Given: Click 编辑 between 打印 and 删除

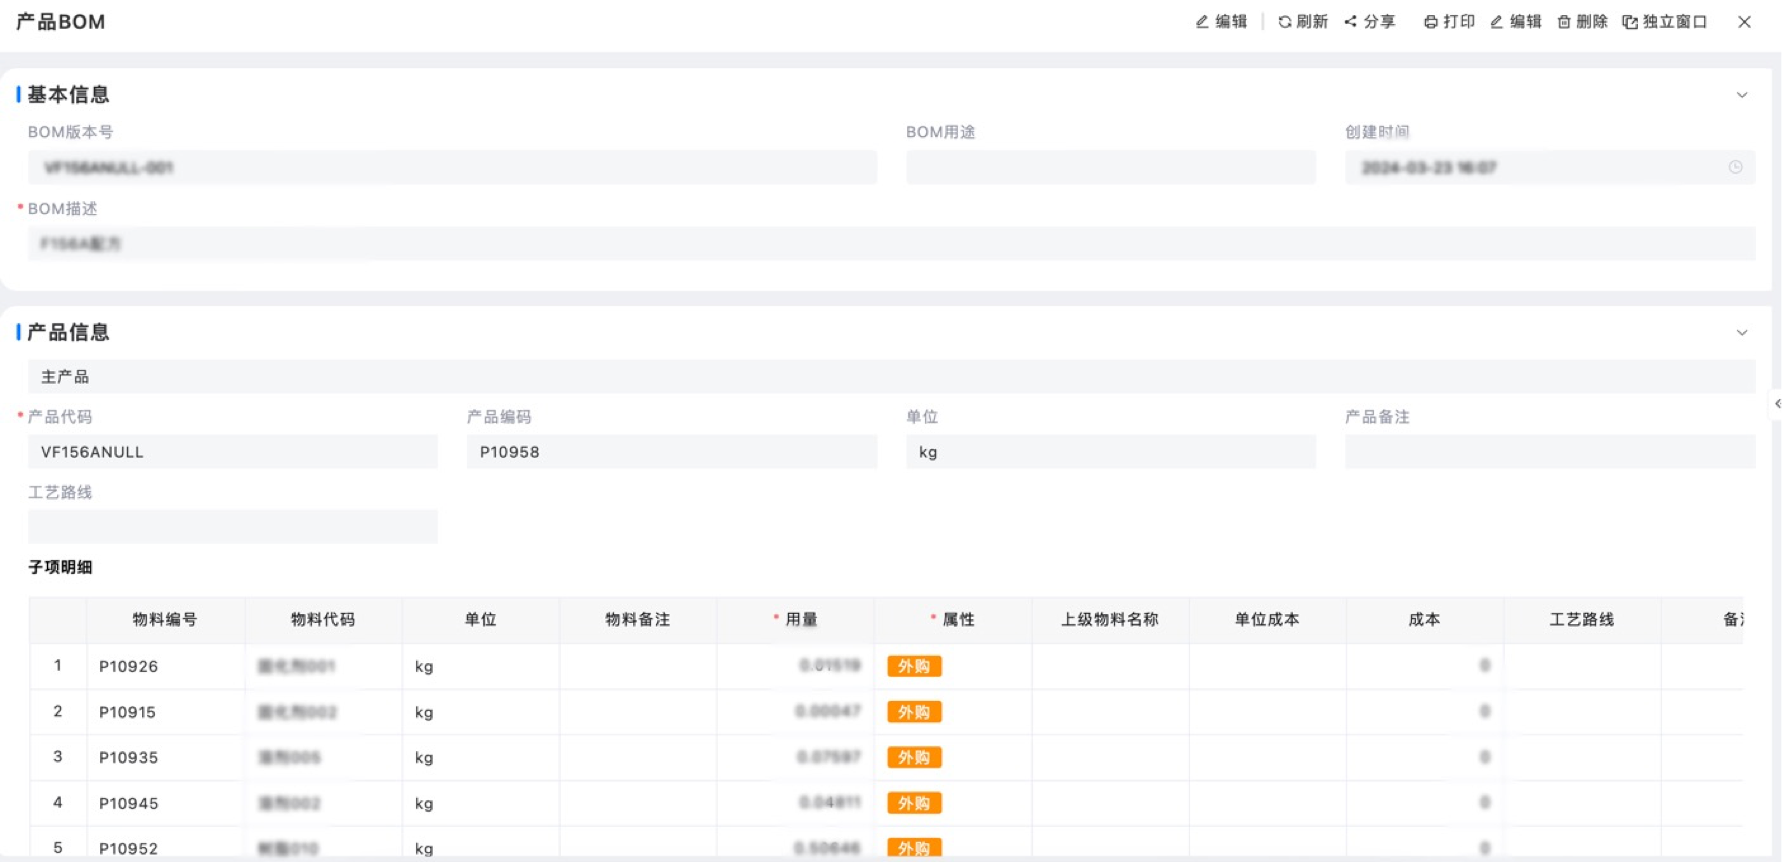Looking at the screenshot, I should click(1515, 22).
